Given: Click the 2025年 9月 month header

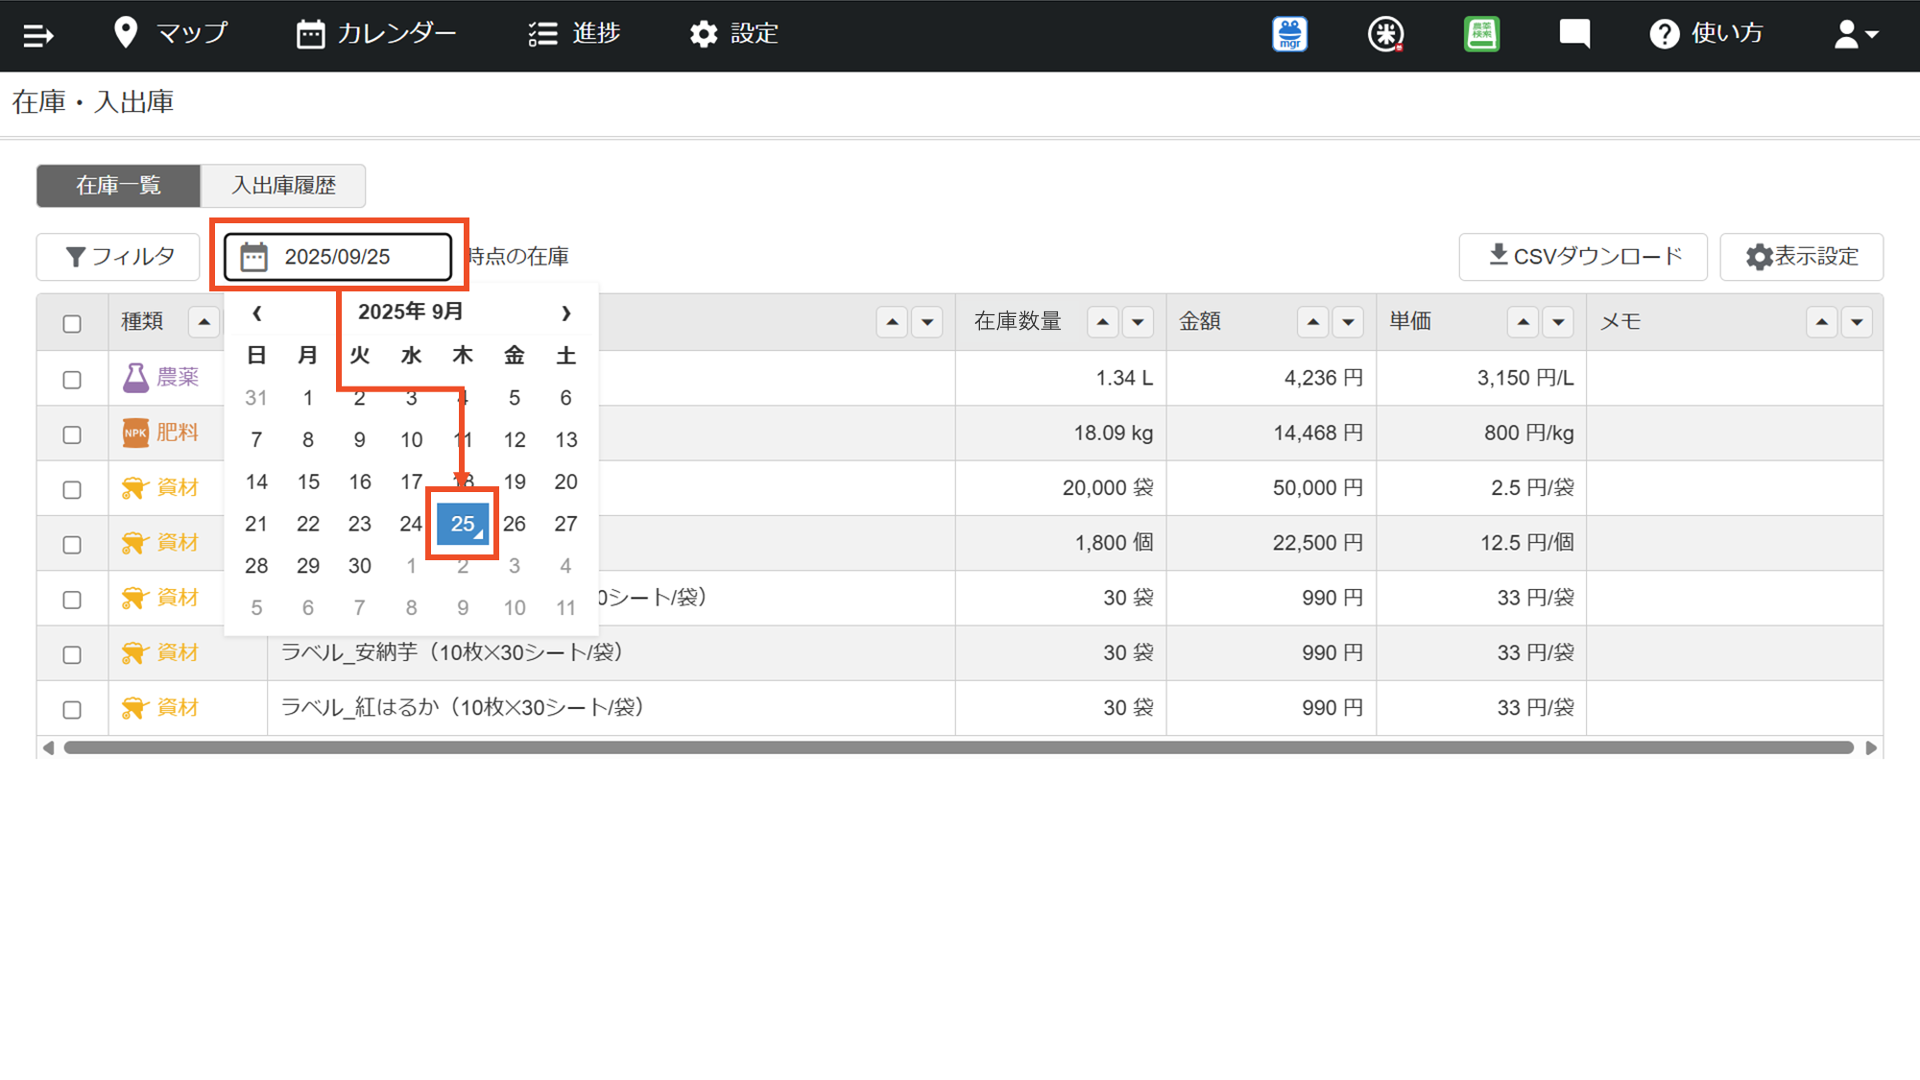Looking at the screenshot, I should click(411, 312).
